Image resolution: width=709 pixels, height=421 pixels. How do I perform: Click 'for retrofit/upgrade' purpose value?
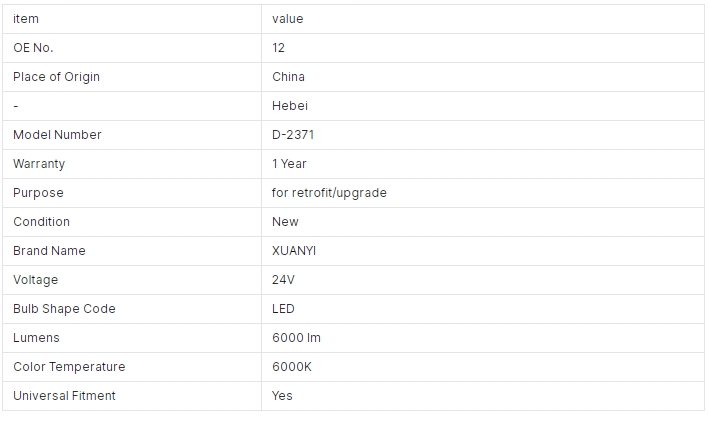point(329,193)
